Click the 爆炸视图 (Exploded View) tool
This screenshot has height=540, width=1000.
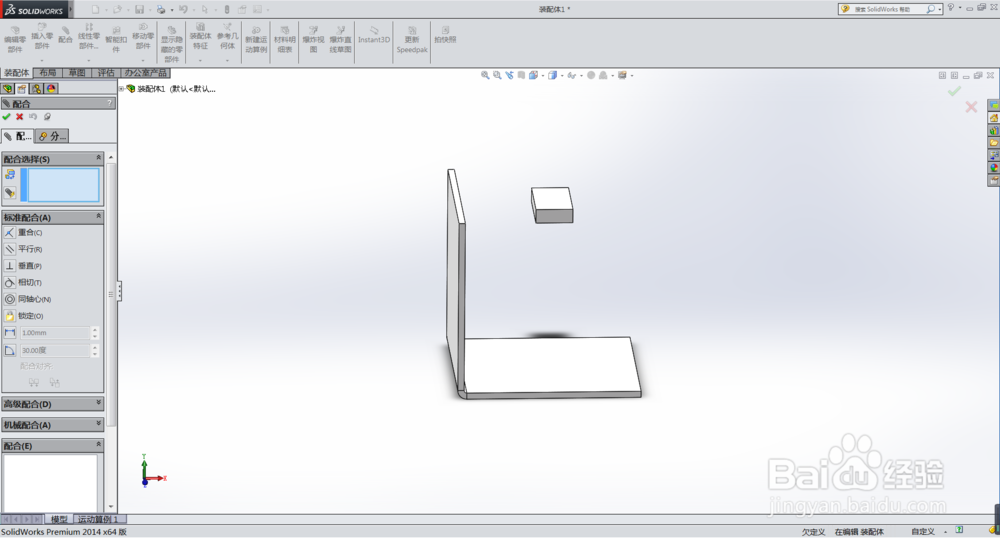pyautogui.click(x=313, y=40)
